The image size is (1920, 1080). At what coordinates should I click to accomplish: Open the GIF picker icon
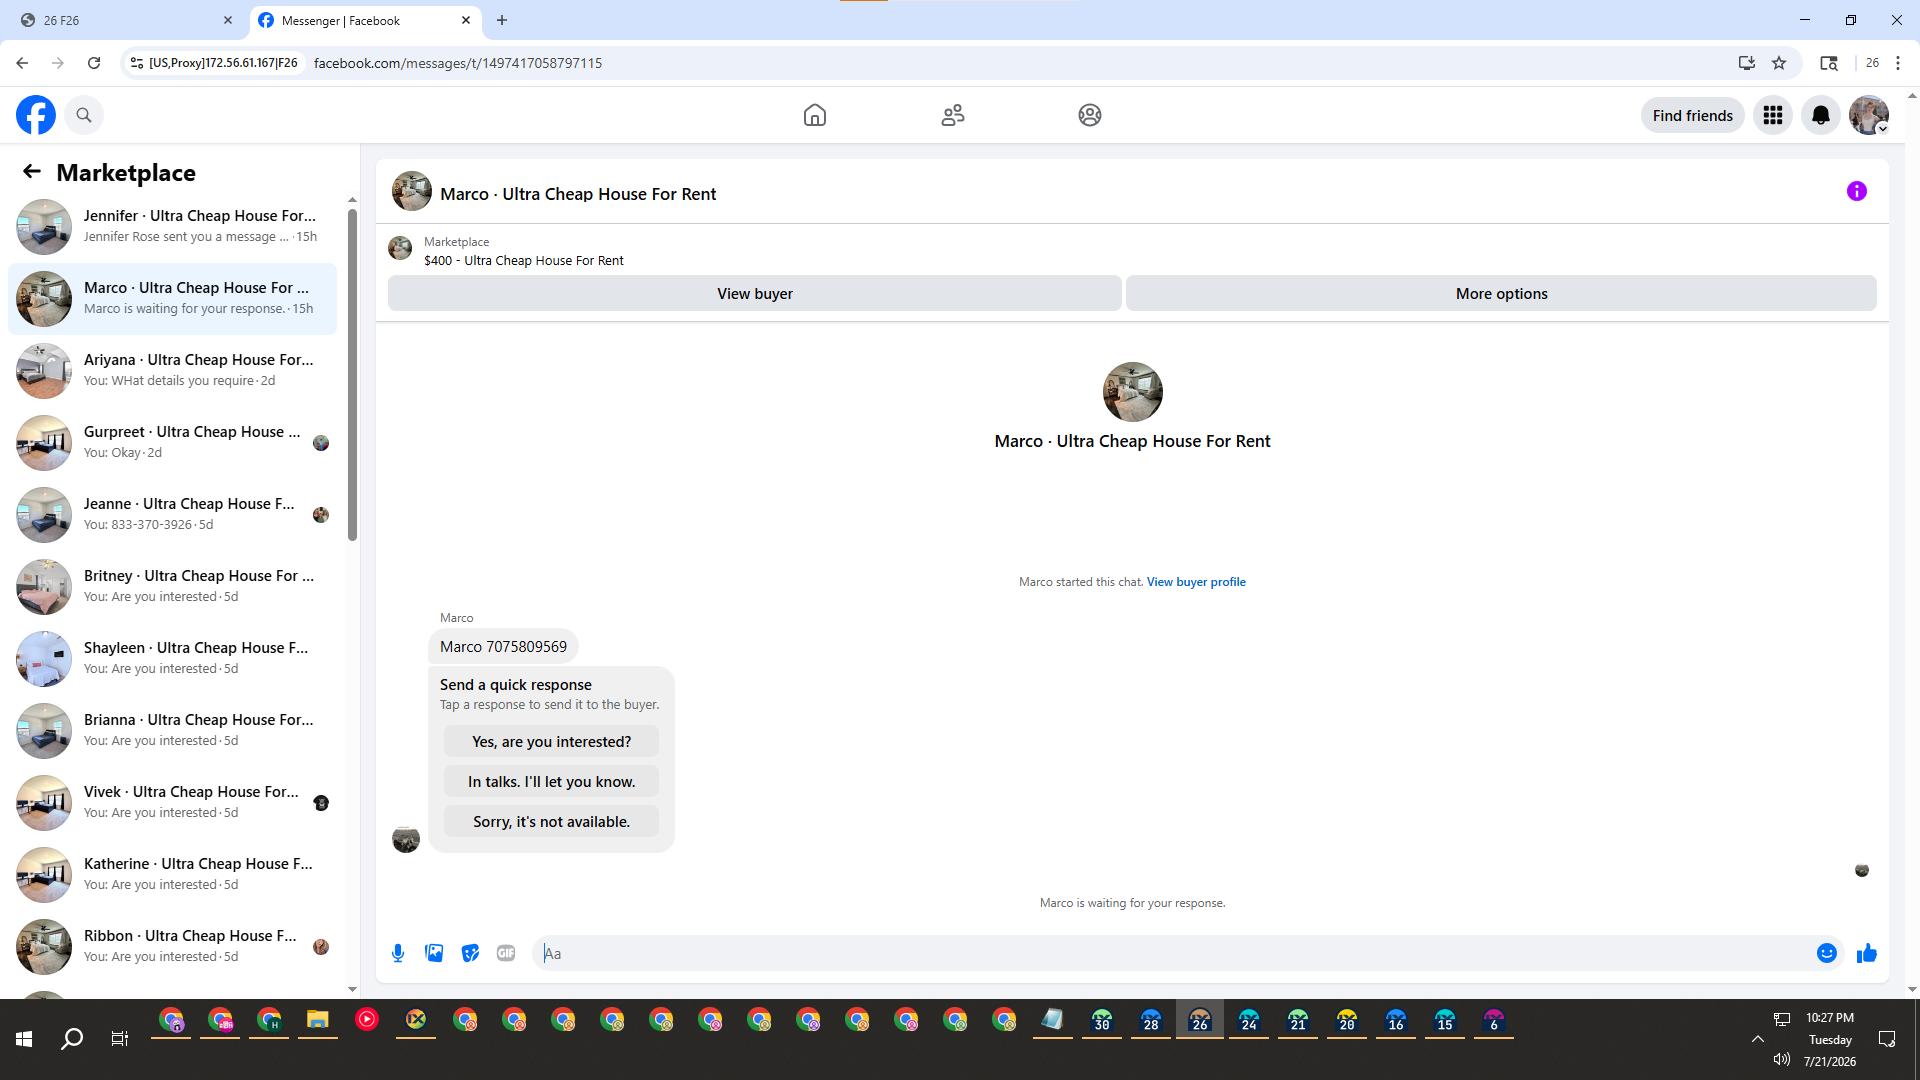(x=506, y=953)
